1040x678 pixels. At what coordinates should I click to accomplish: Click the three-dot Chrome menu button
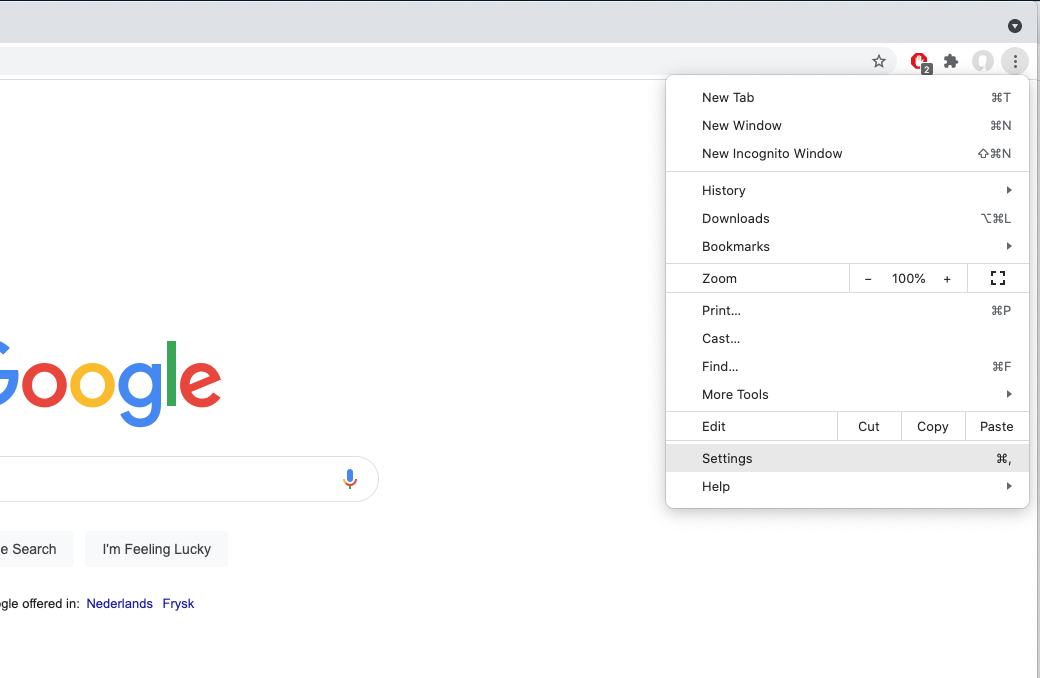tap(1015, 62)
